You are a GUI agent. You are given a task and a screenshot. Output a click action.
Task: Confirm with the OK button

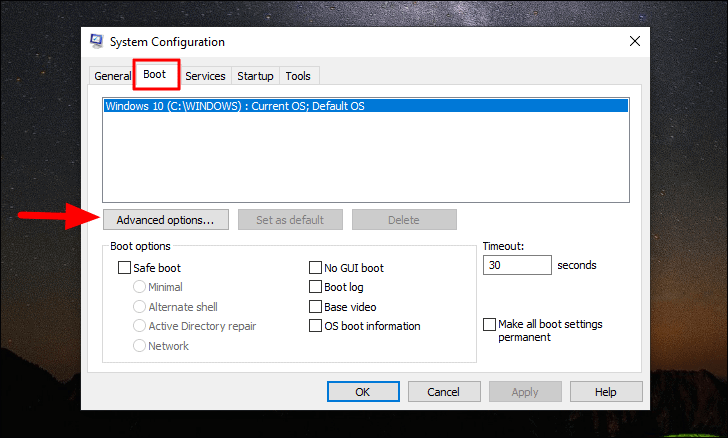pos(363,392)
